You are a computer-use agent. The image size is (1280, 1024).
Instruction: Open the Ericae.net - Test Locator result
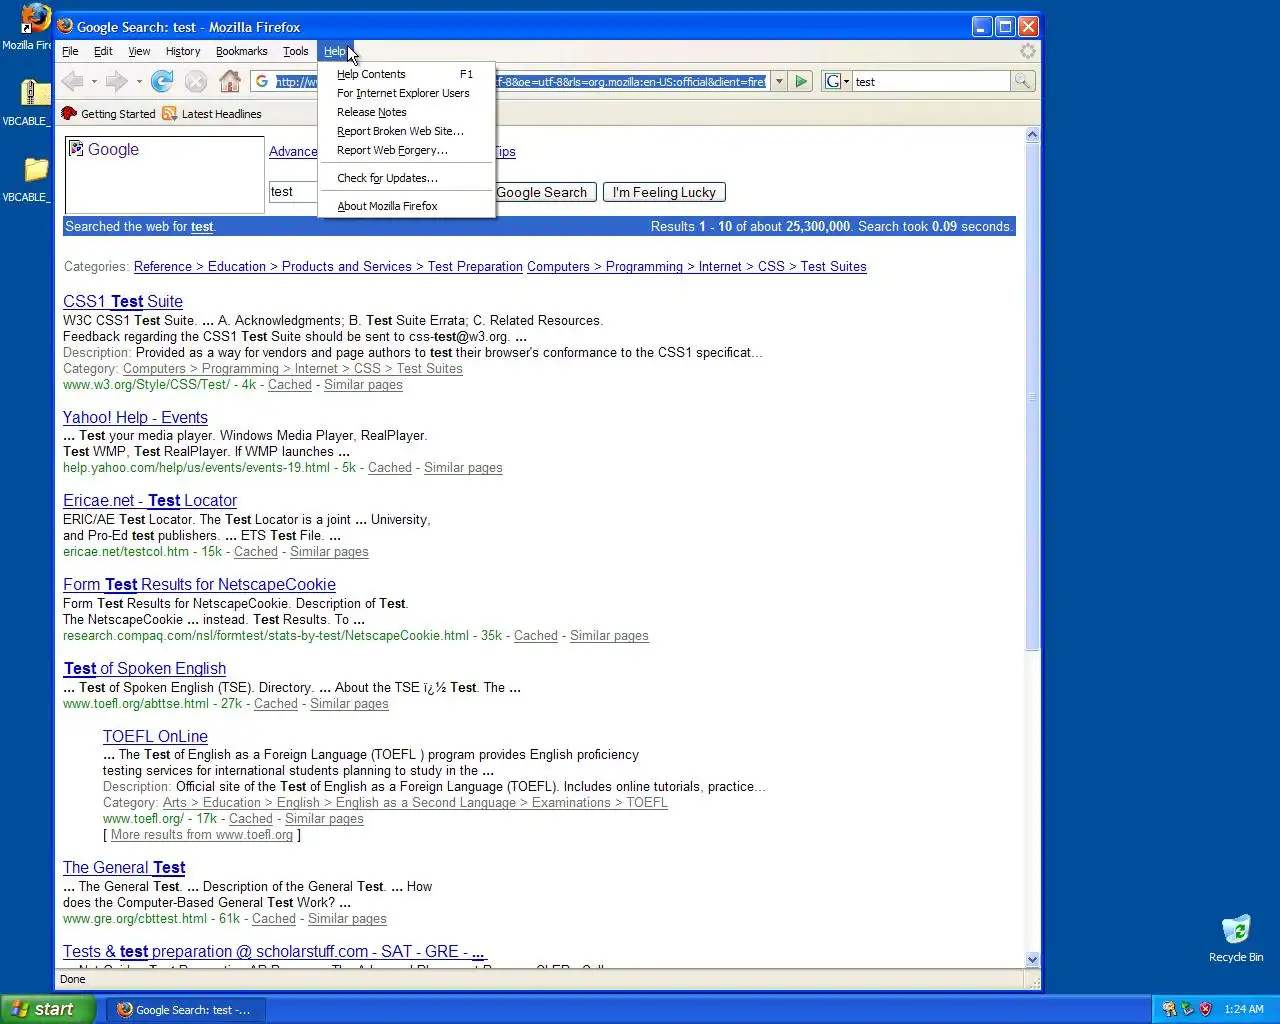tap(150, 500)
